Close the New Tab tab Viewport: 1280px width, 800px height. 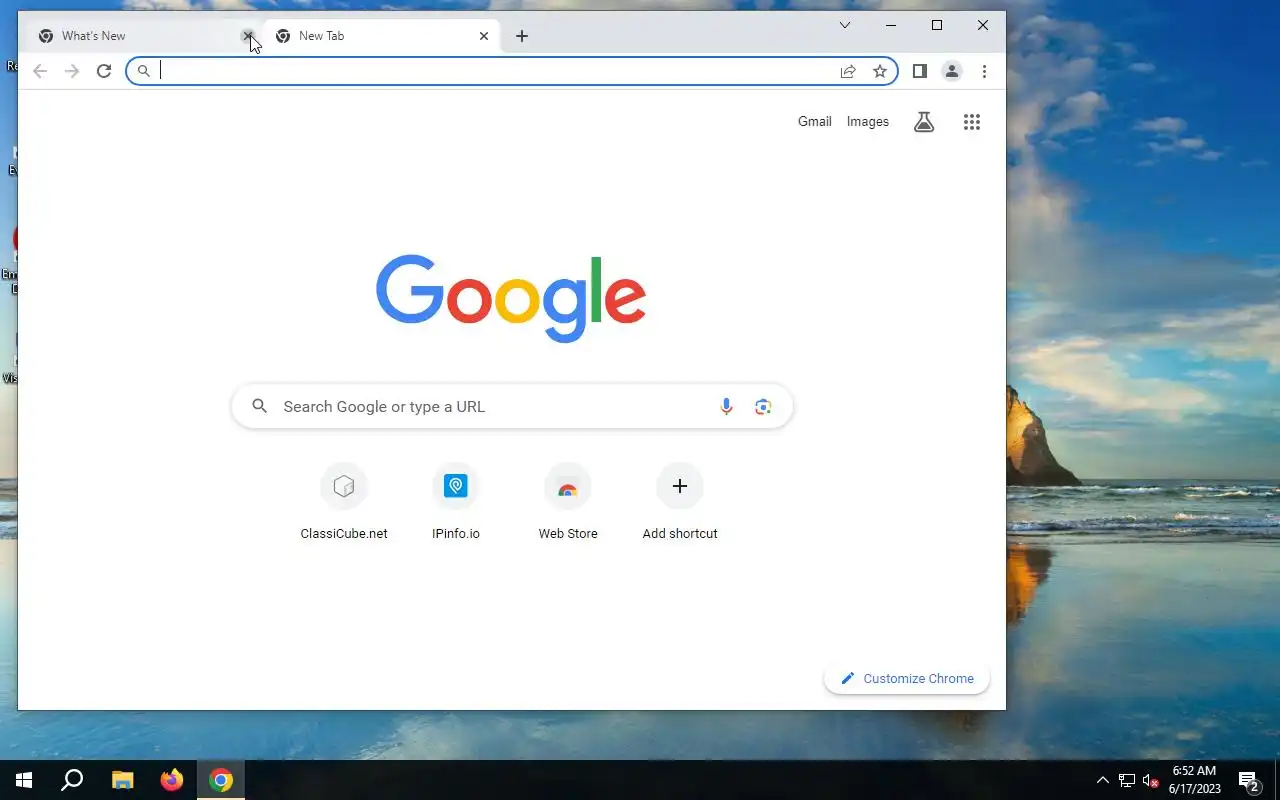coord(484,36)
